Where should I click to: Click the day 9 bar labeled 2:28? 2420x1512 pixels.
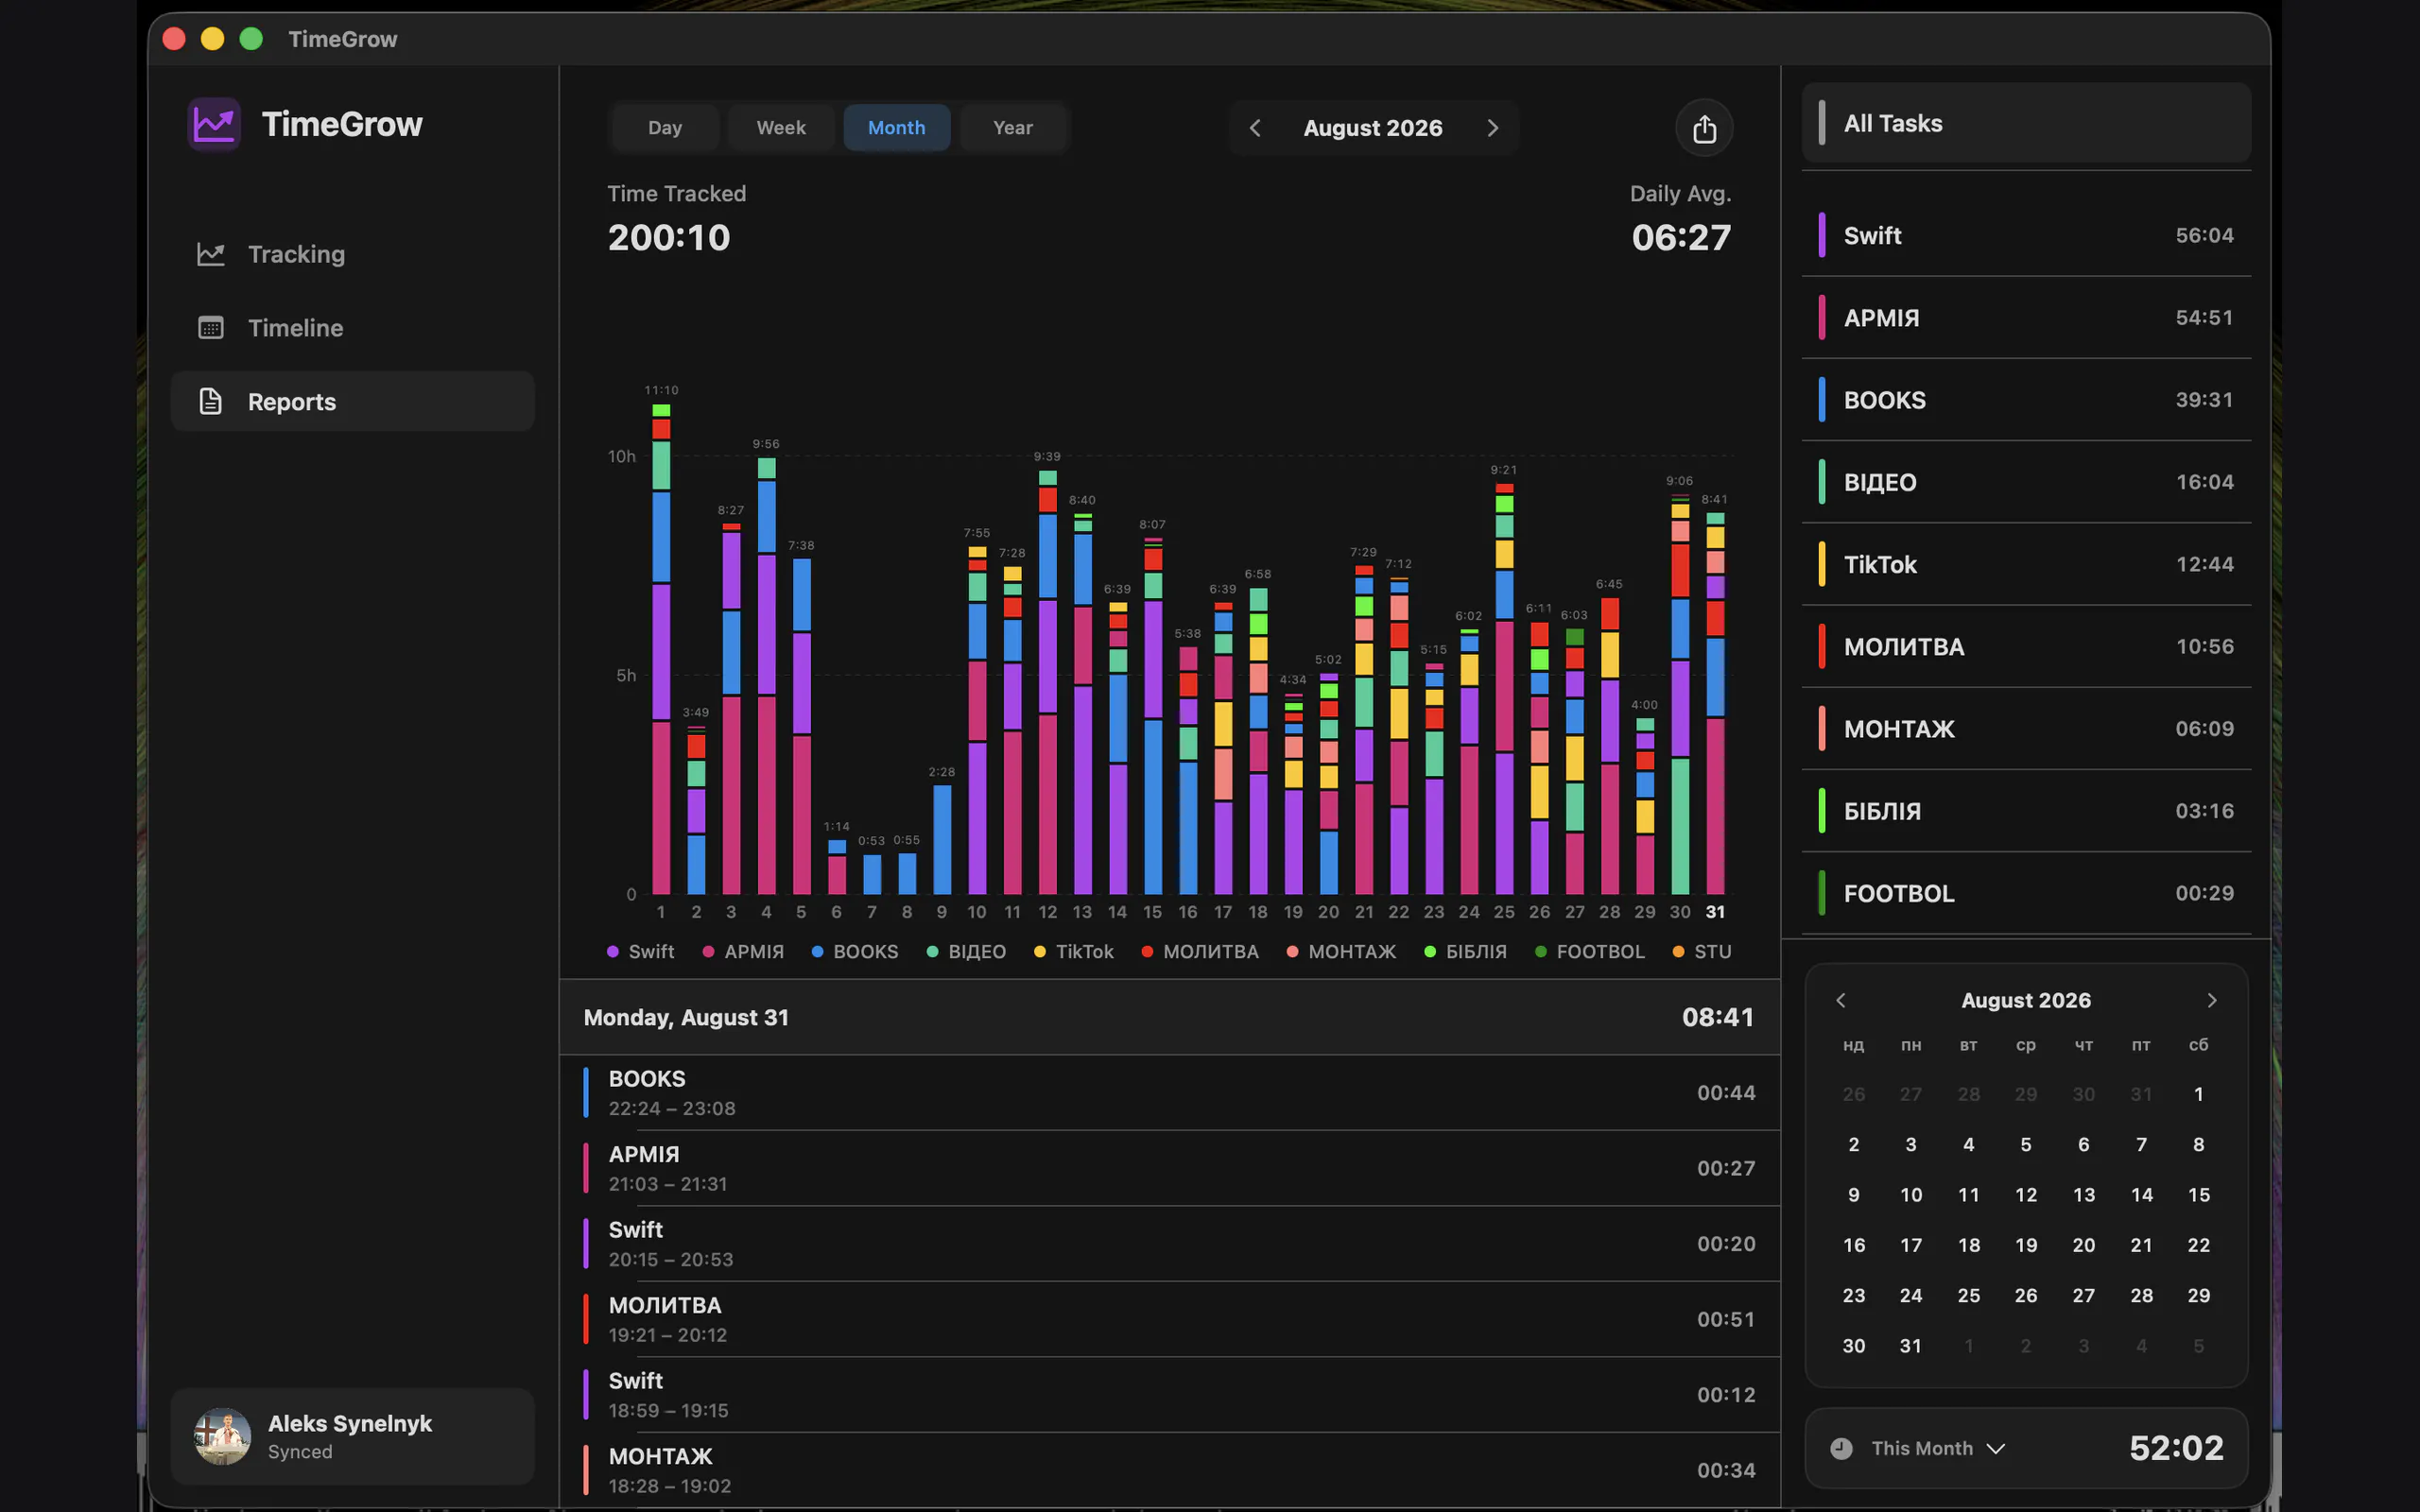(x=941, y=840)
